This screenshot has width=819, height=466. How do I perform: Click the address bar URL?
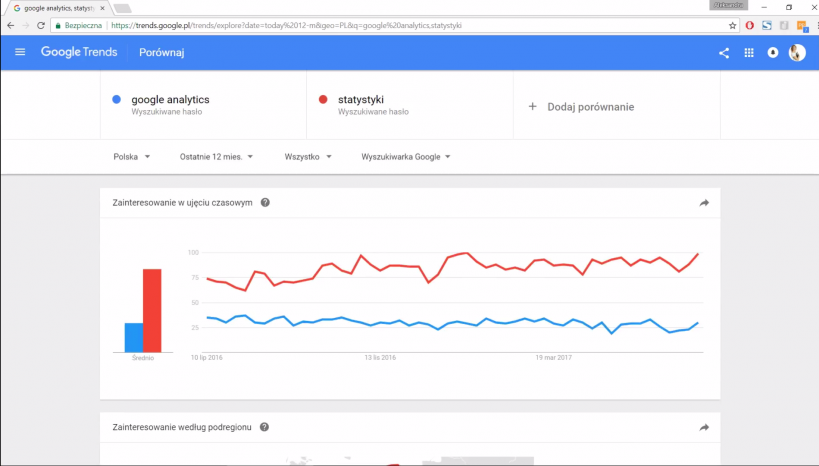[286, 25]
